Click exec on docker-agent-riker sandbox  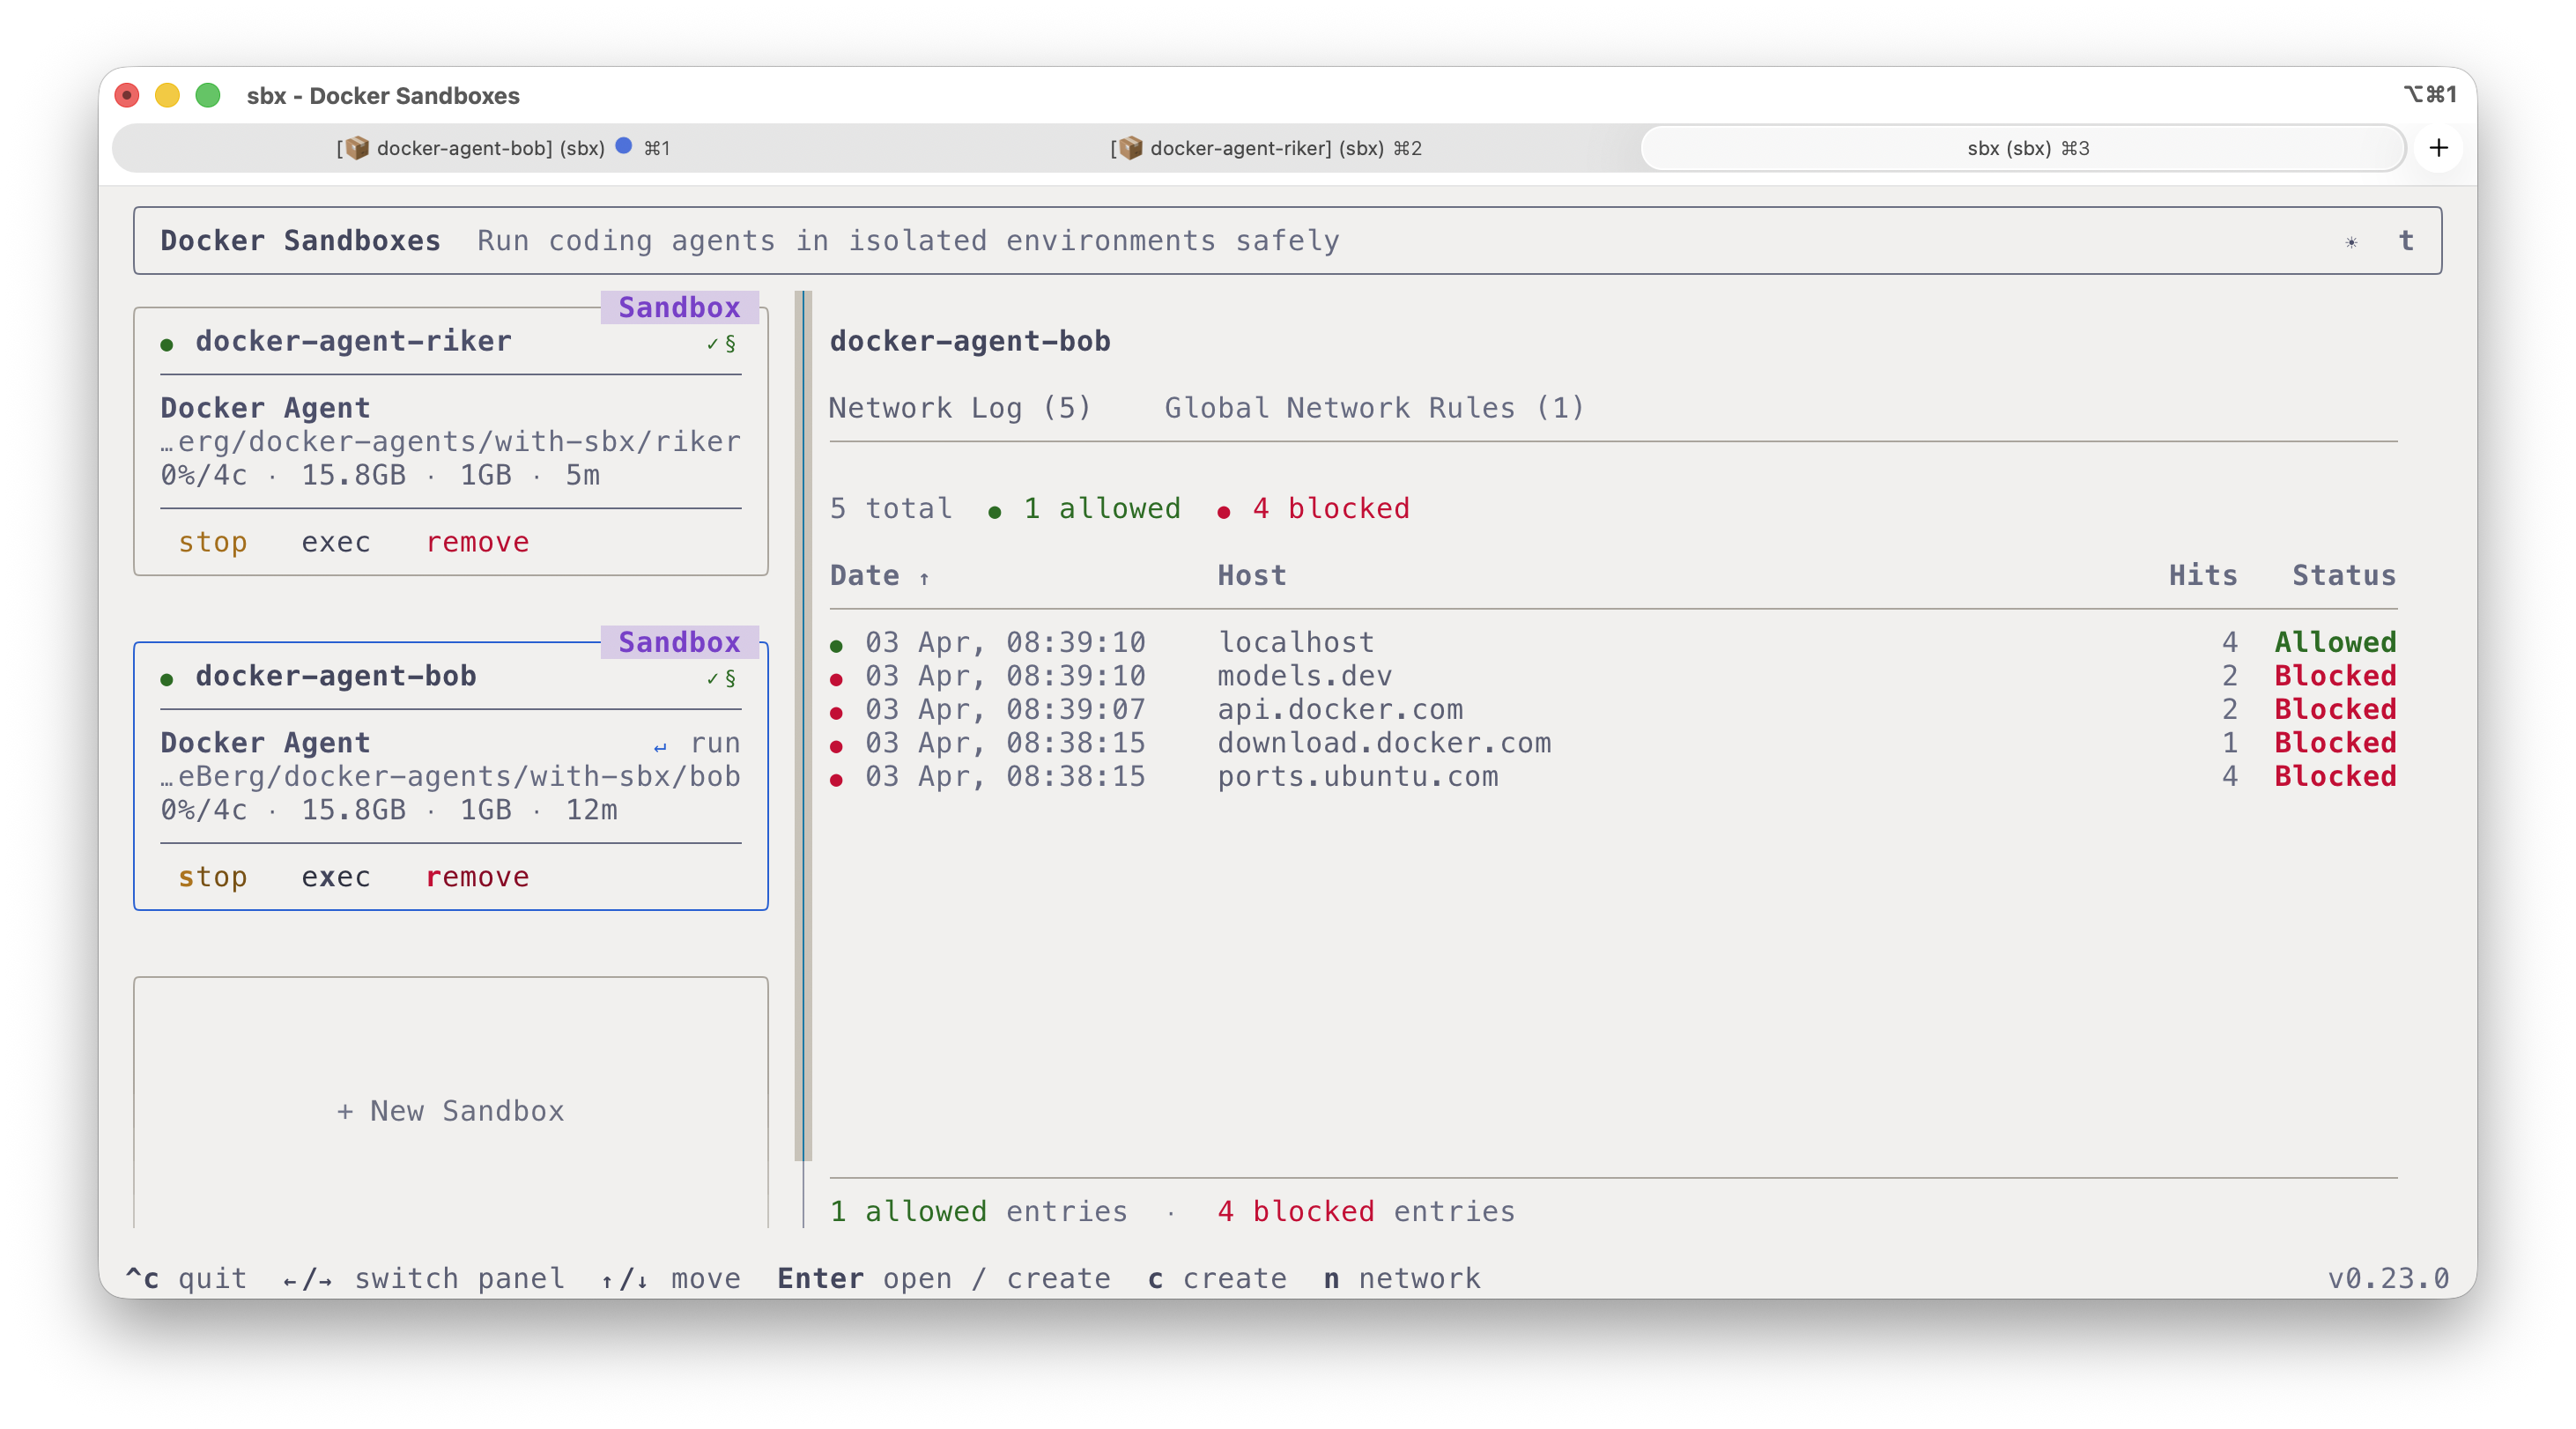tap(335, 542)
